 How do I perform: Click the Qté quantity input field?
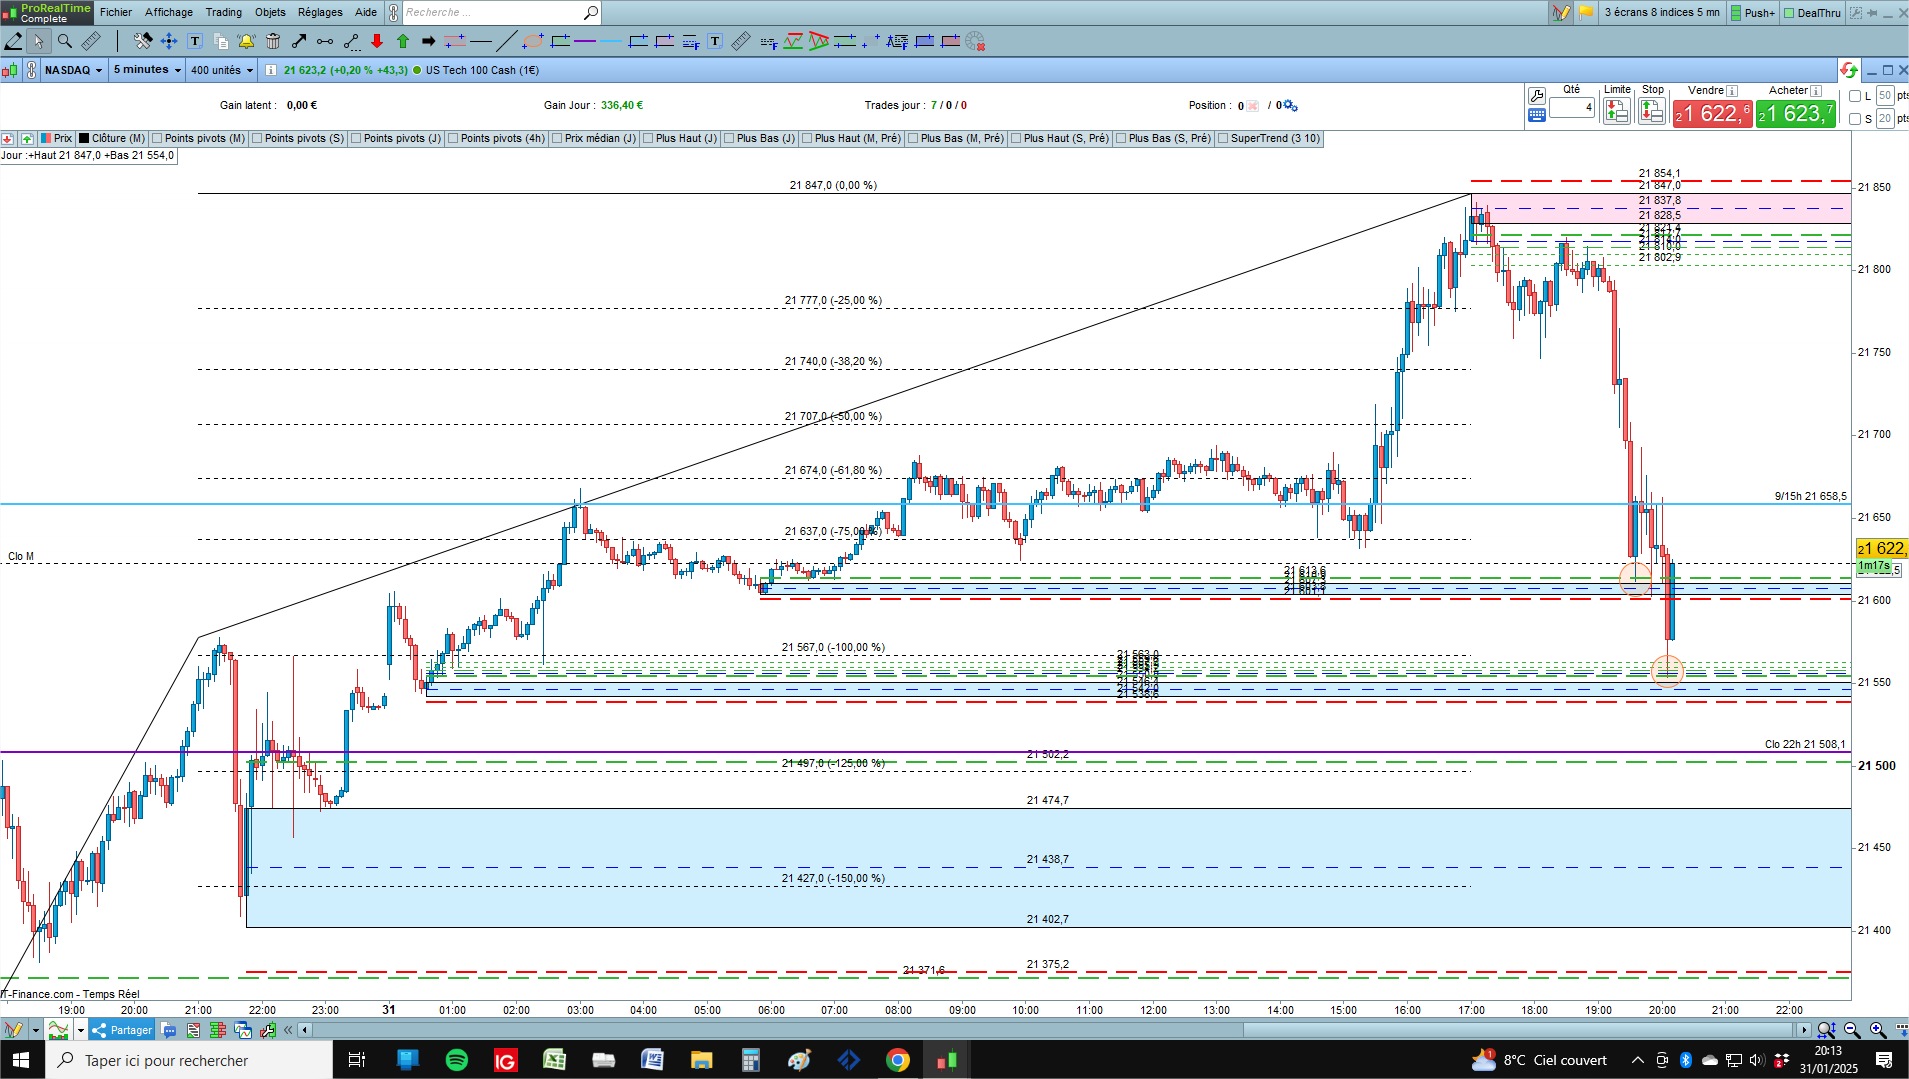(1572, 107)
